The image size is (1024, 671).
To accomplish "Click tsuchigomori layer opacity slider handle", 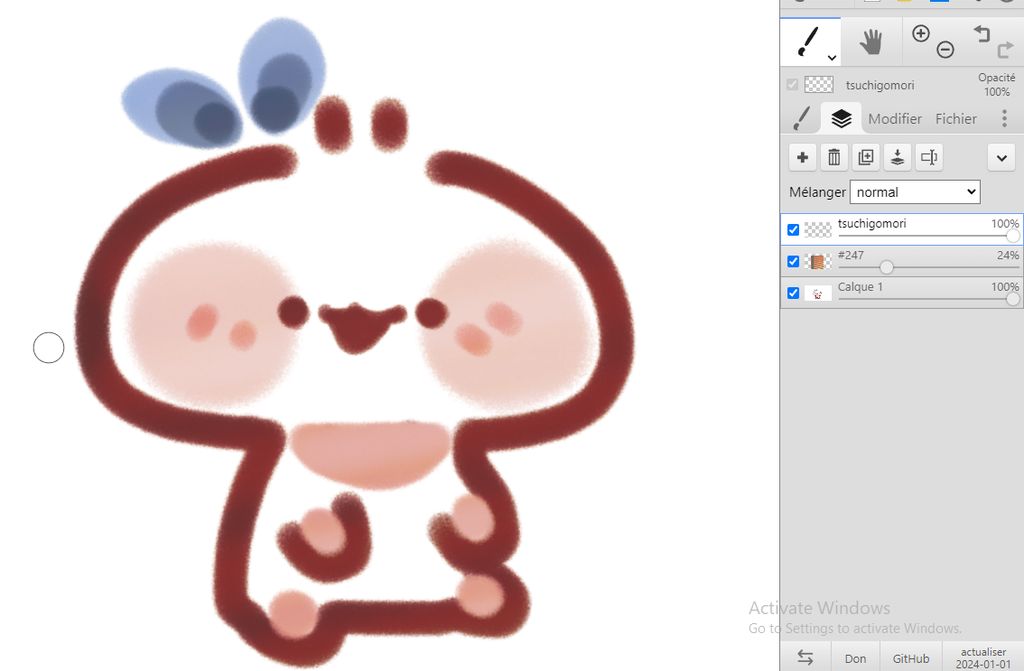I will click(1013, 236).
